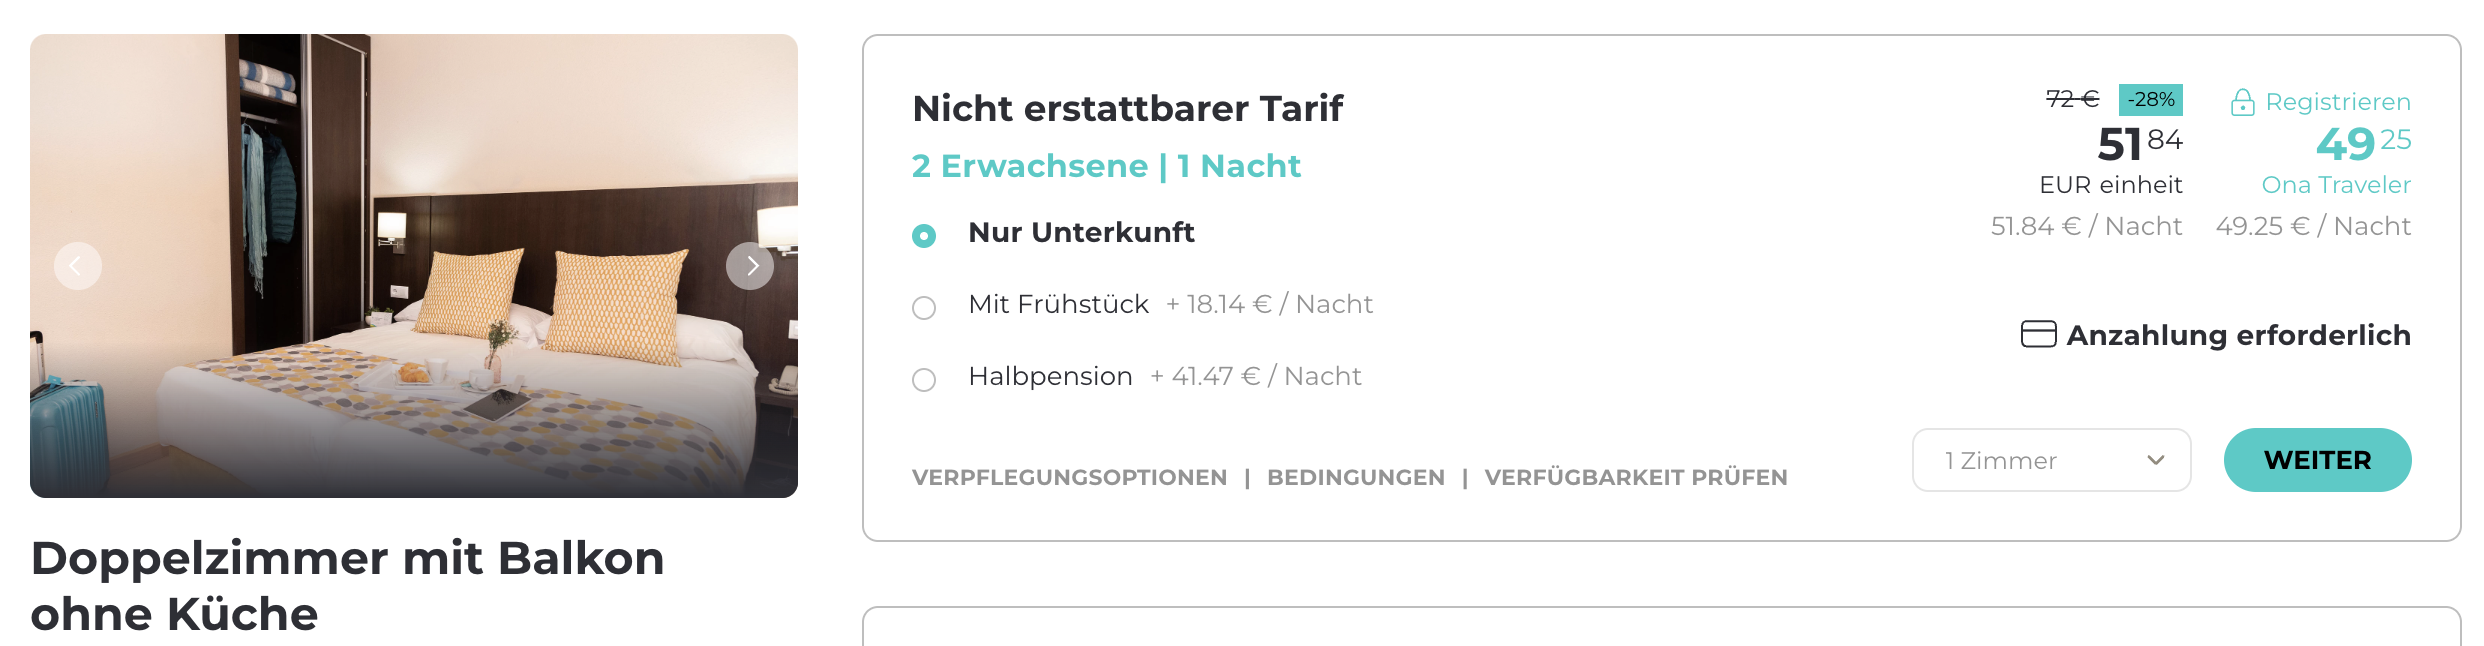Expand room count using the chevron arrow
The width and height of the screenshot is (2484, 646).
tap(2156, 460)
